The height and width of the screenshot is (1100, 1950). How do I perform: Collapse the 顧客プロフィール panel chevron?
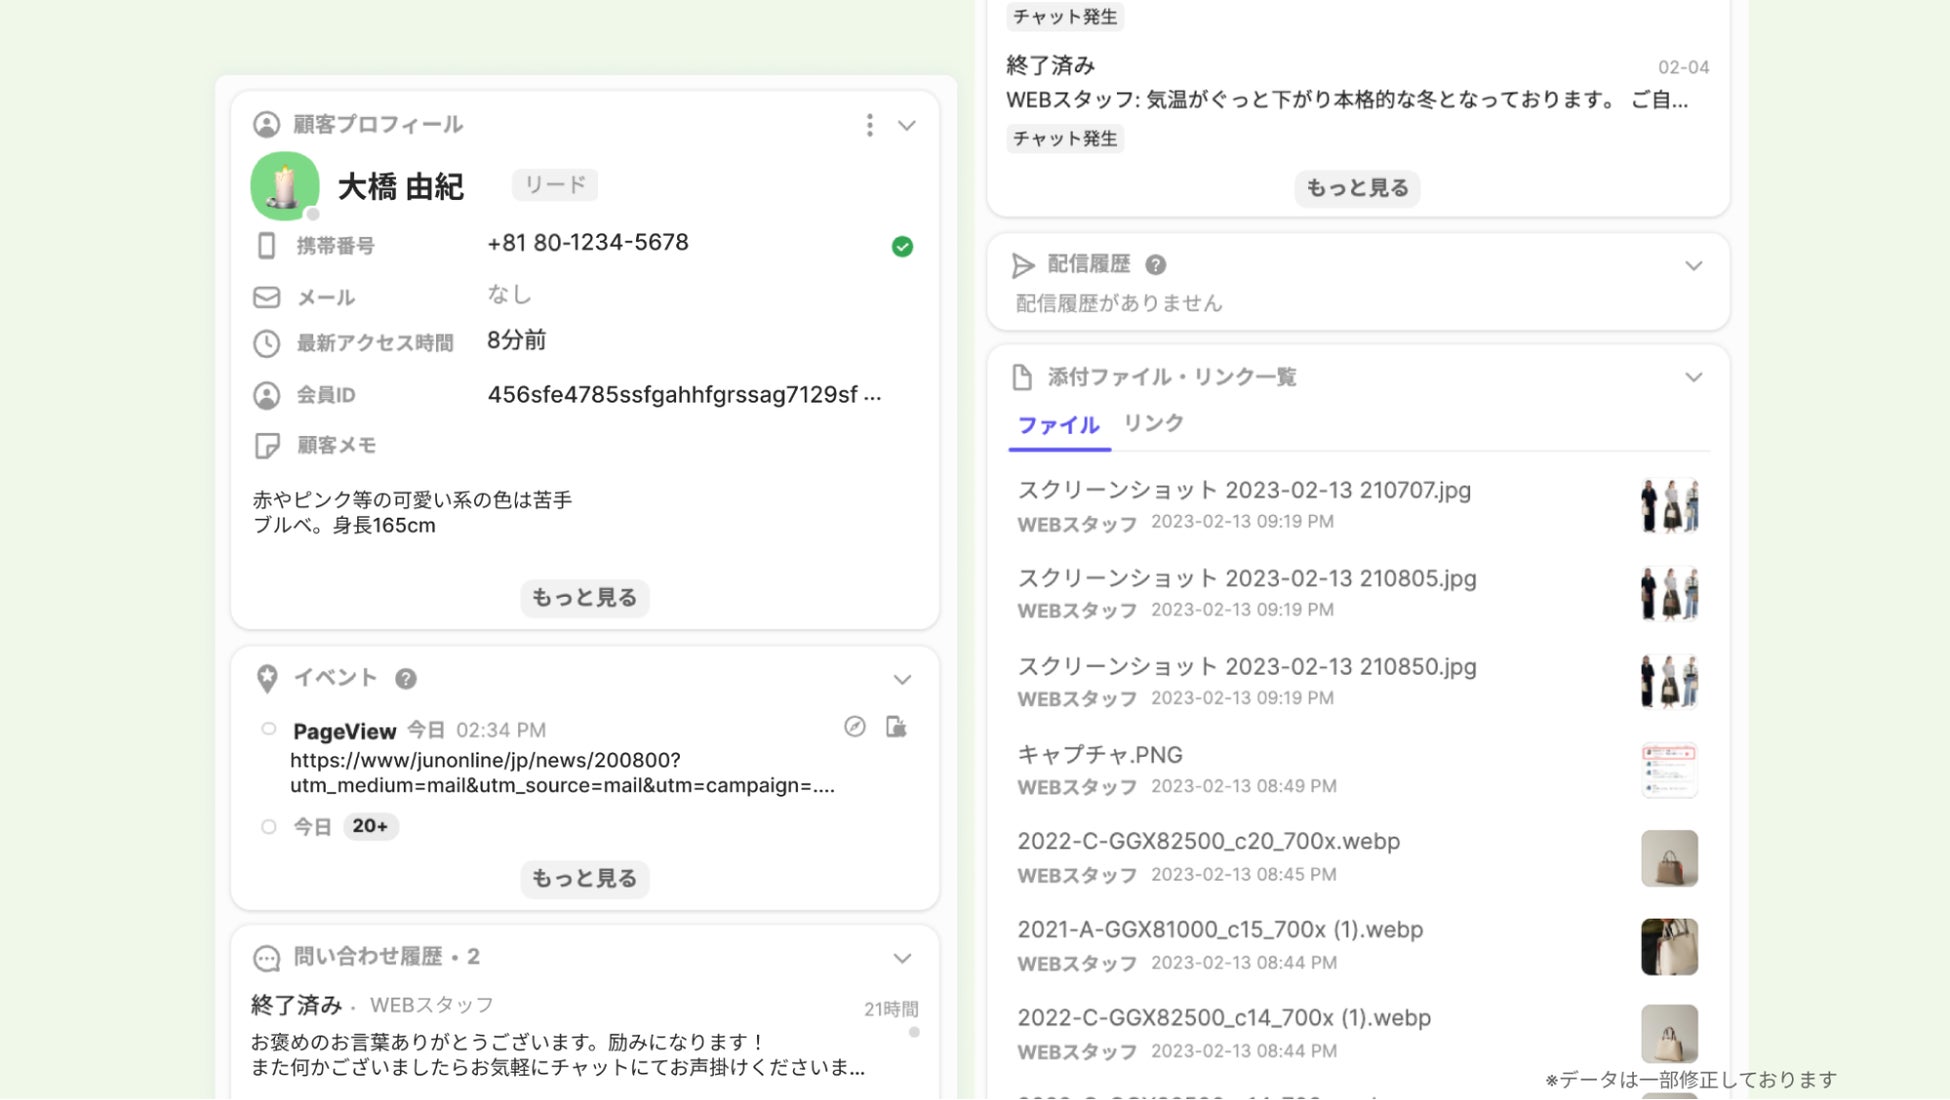906,126
